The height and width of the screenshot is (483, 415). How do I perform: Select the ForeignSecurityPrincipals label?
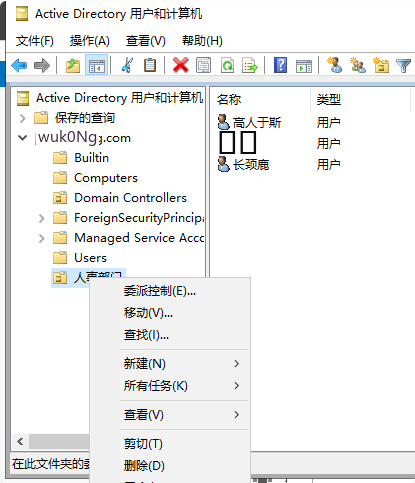click(139, 218)
